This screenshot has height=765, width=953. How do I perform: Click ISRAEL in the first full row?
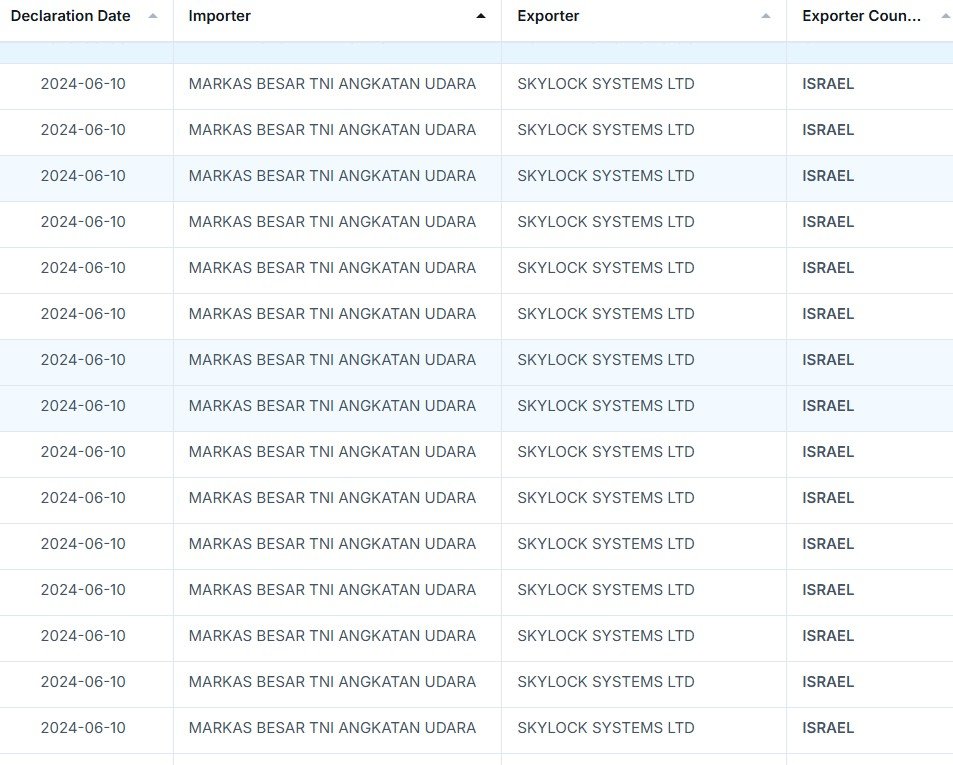tap(828, 84)
